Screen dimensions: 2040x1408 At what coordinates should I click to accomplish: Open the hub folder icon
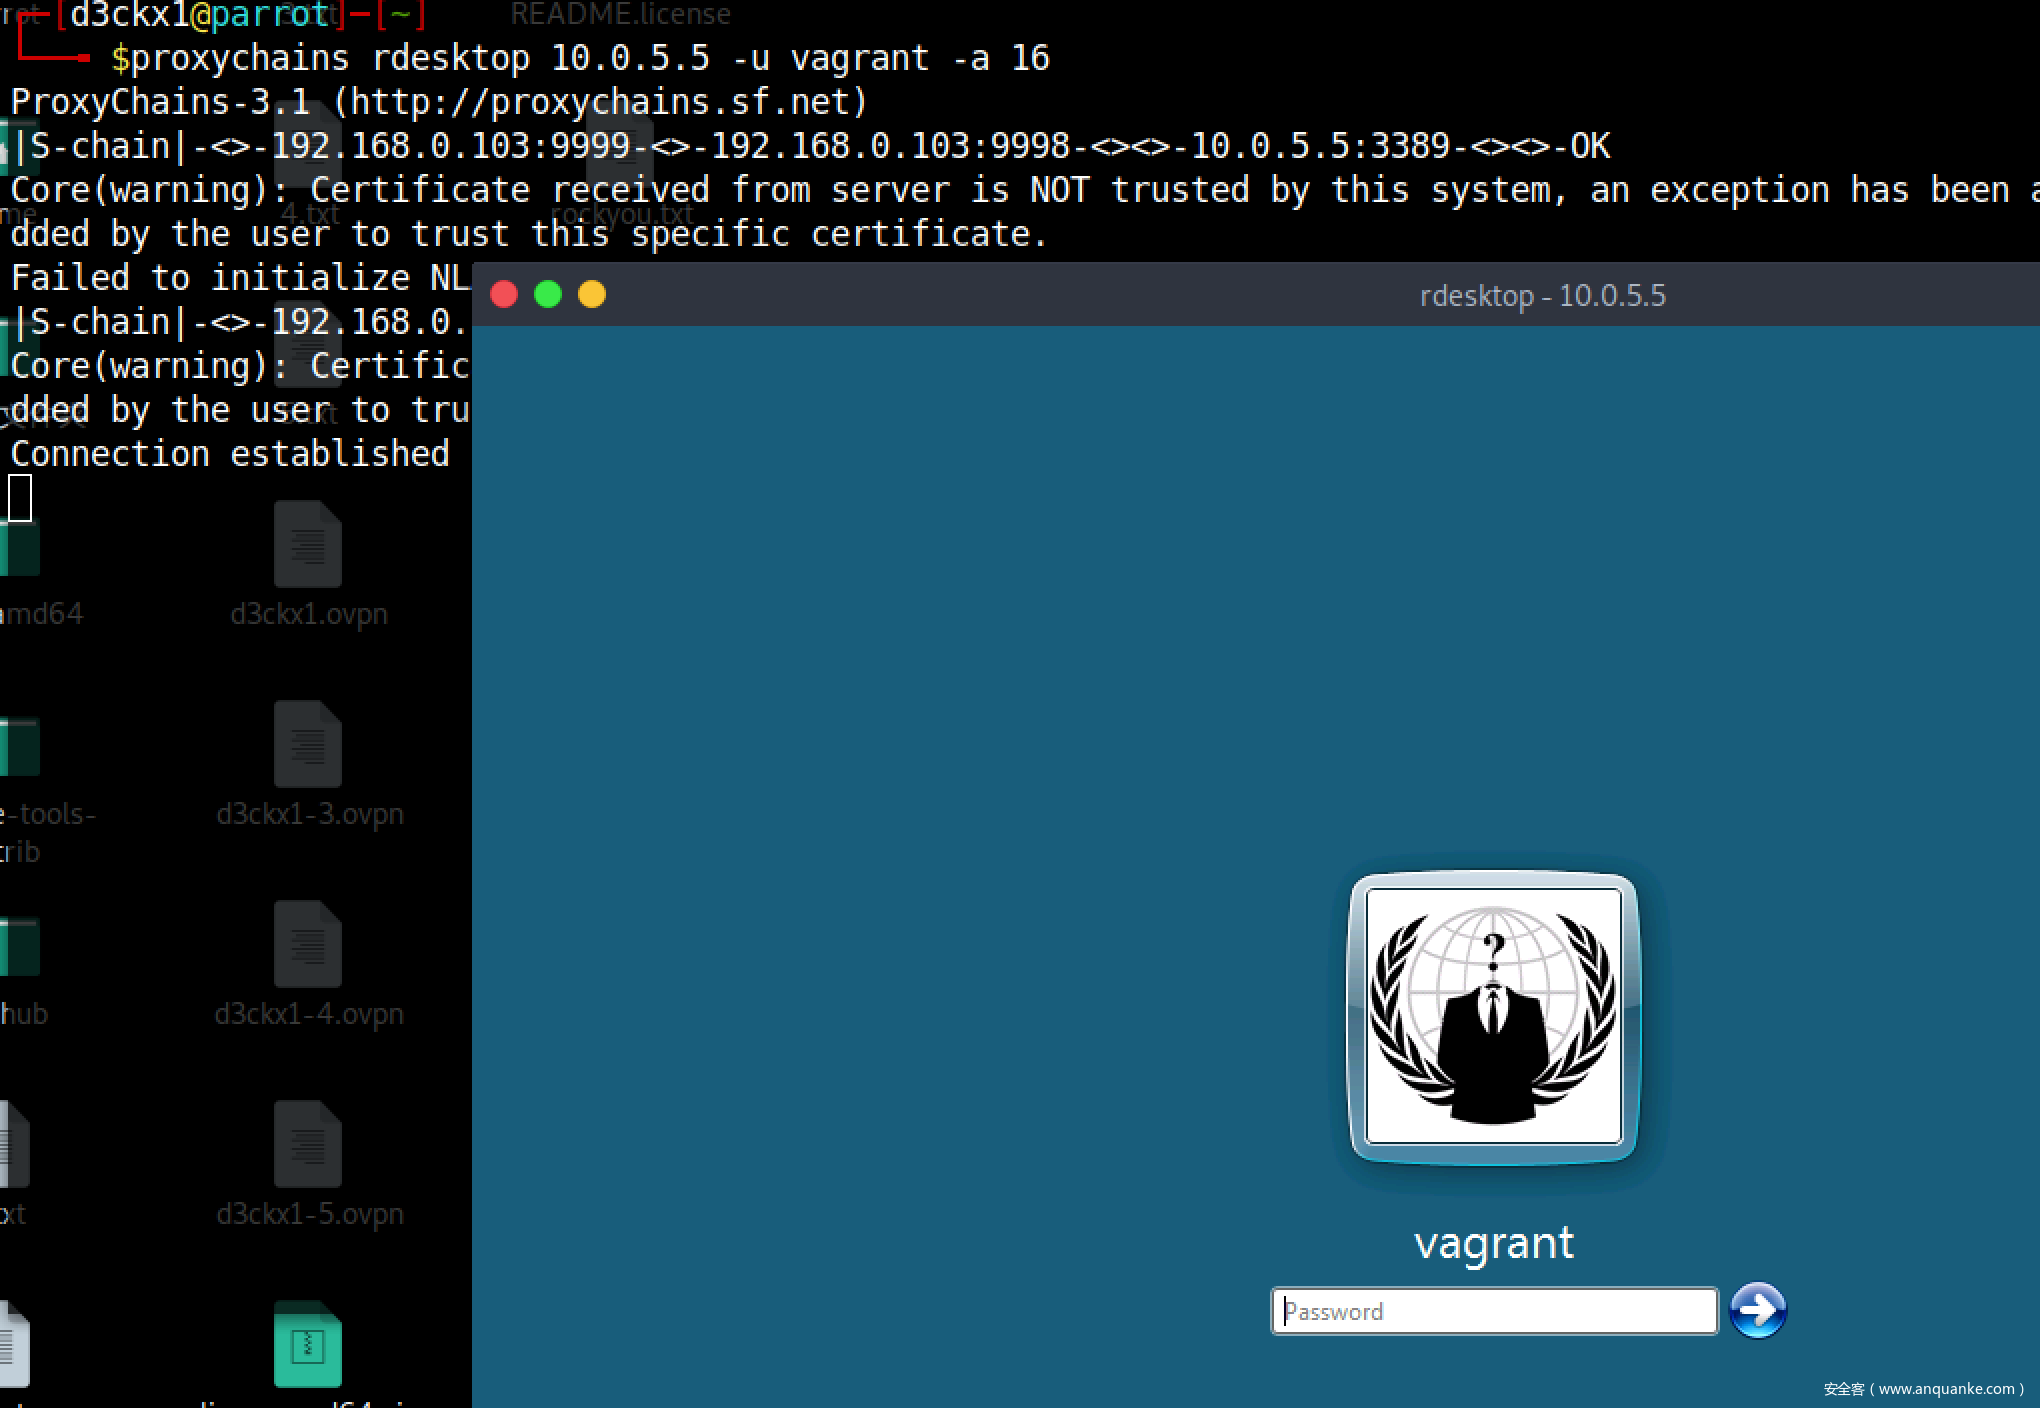[20, 948]
